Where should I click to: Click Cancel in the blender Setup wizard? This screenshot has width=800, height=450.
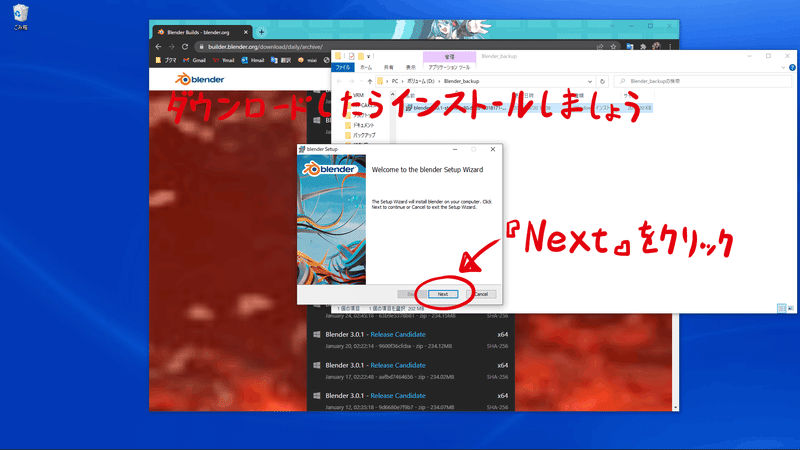482,294
